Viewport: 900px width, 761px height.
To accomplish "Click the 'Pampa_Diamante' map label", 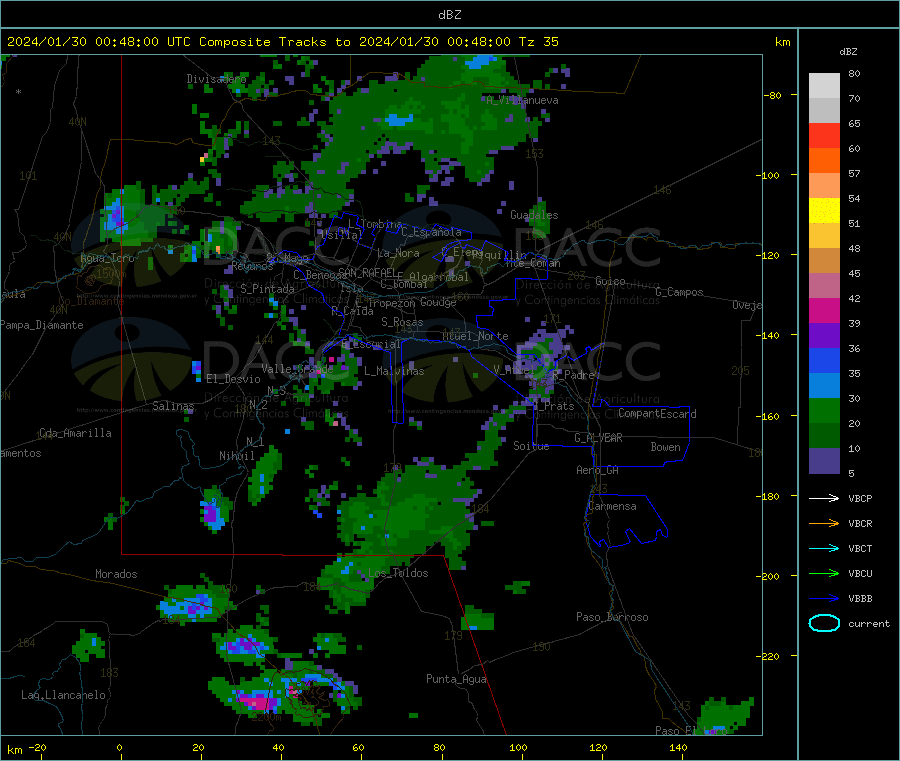I will tap(42, 325).
